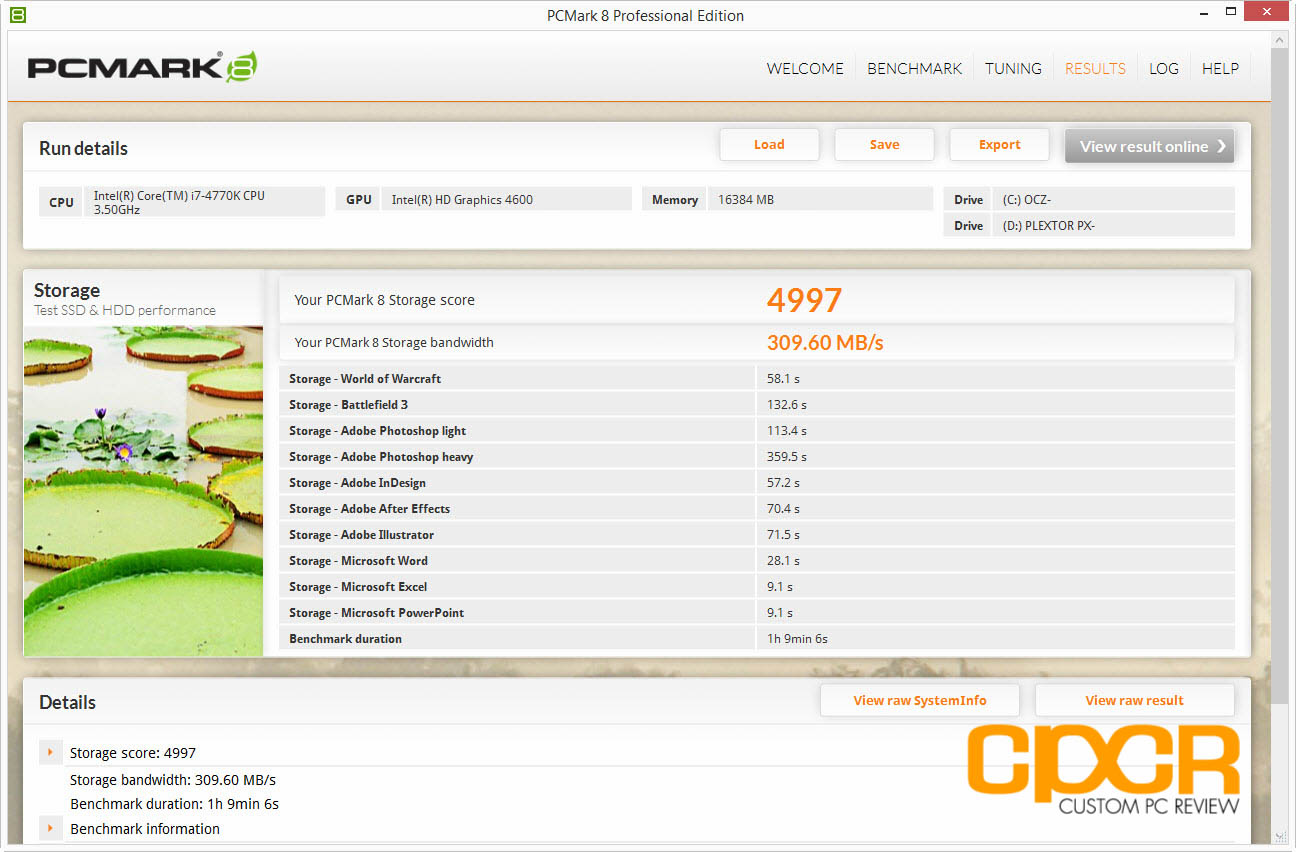Select the Storage - Microsoft Excel row

point(757,586)
